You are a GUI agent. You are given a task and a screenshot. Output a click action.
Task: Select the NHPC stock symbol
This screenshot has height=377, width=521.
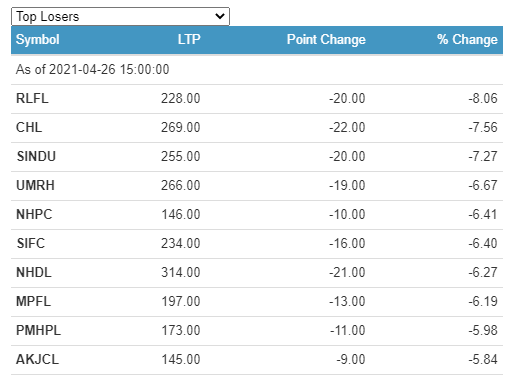click(34, 215)
